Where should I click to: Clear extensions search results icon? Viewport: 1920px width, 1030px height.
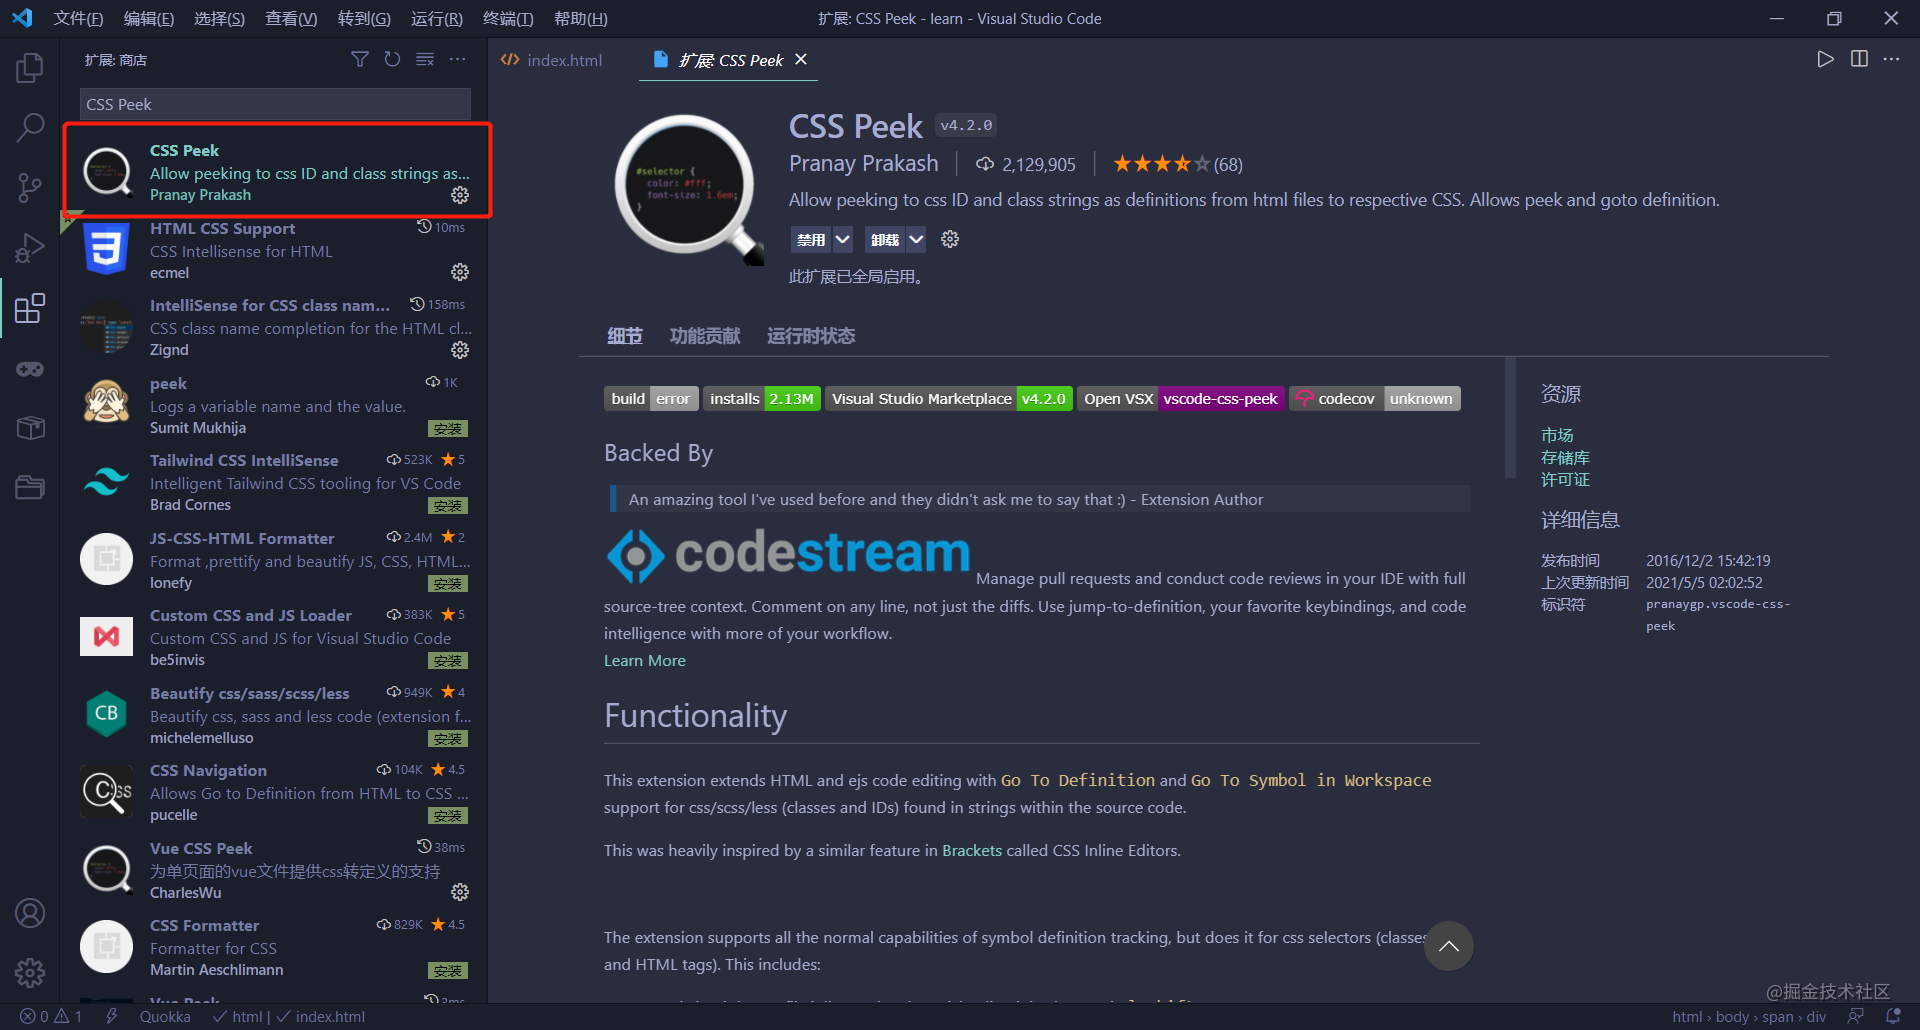tap(425, 60)
